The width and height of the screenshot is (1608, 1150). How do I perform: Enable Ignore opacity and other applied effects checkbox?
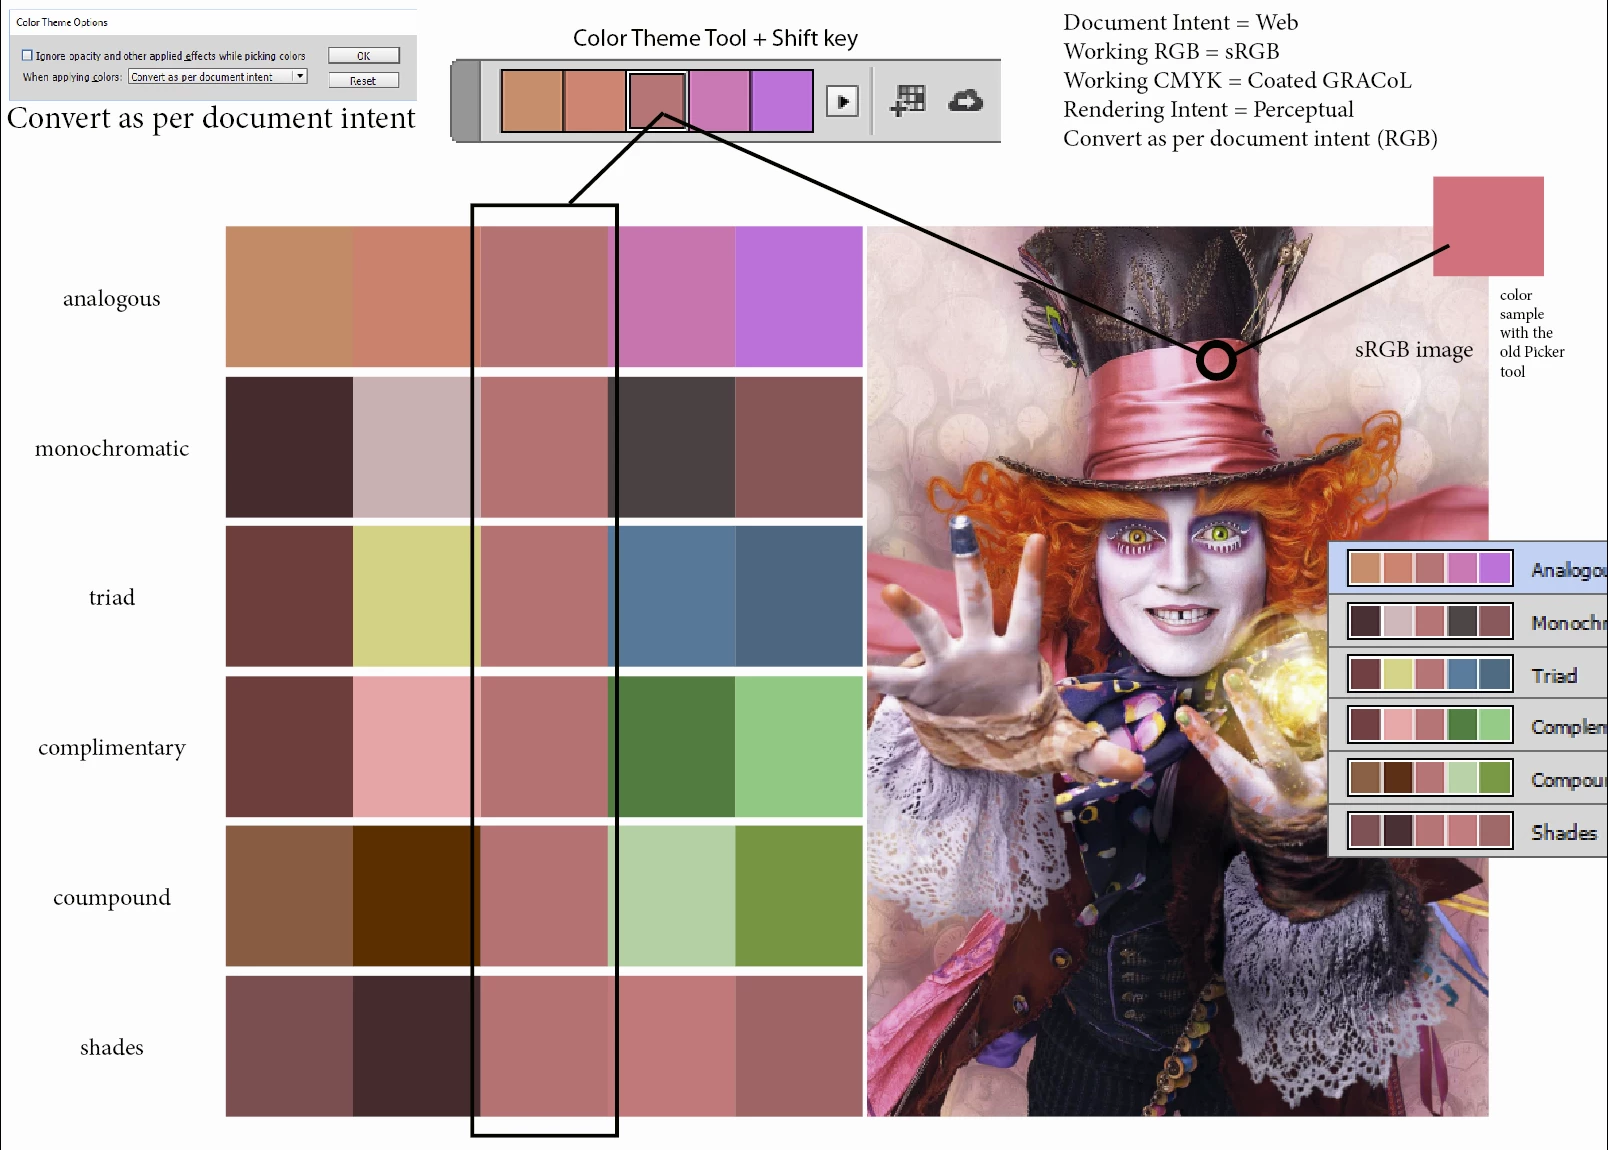tap(27, 56)
